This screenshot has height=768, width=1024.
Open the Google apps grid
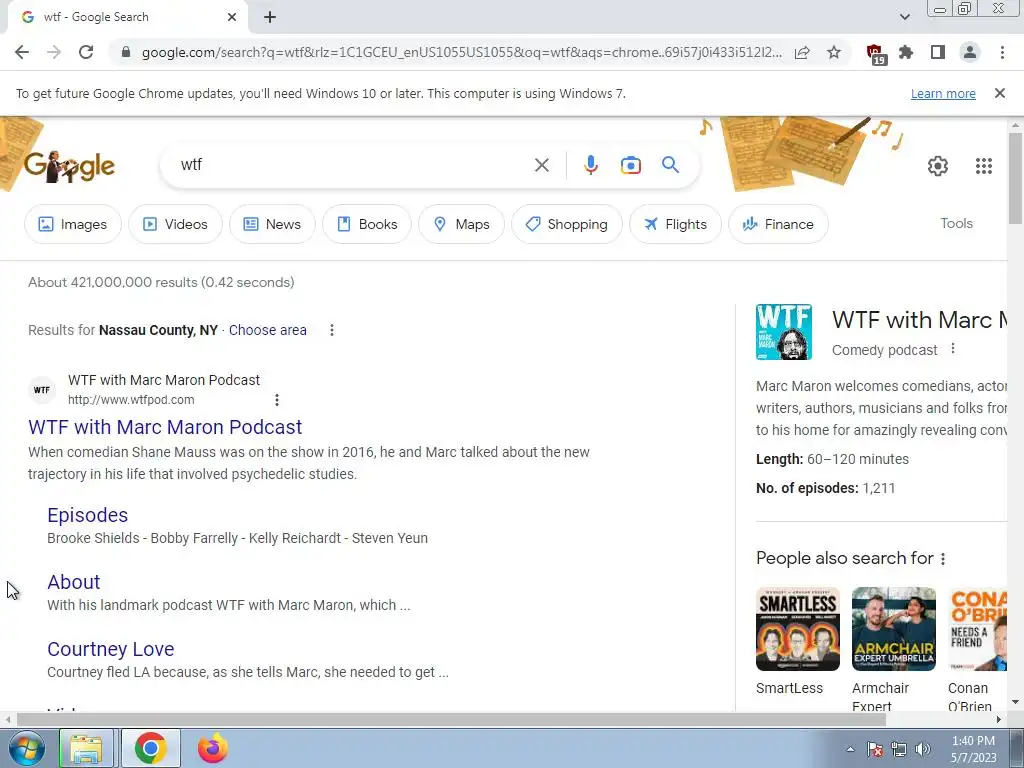point(984,166)
